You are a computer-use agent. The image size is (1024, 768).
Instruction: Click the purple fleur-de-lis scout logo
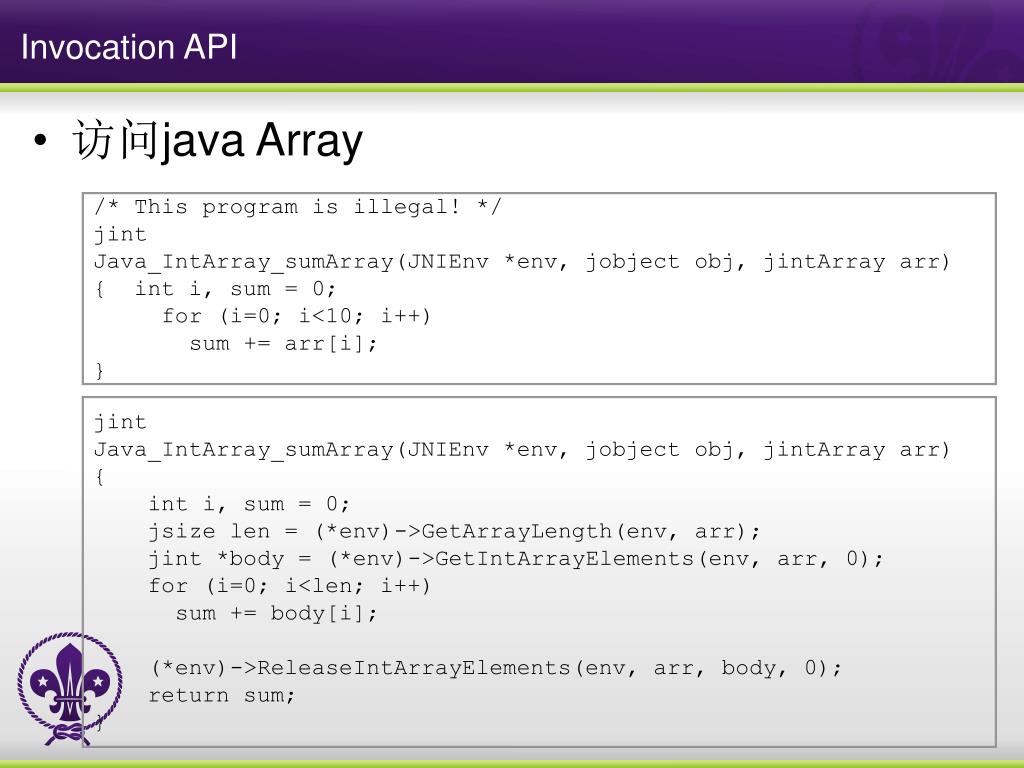(70, 689)
